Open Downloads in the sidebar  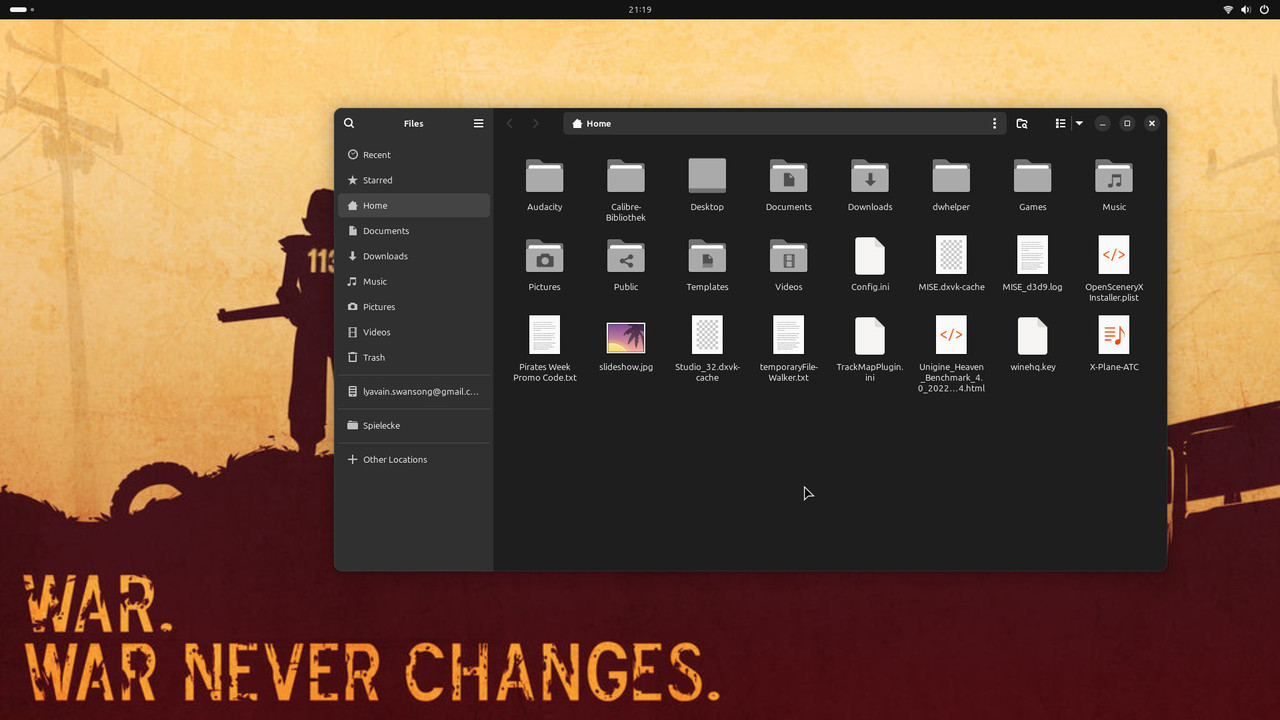(414, 256)
